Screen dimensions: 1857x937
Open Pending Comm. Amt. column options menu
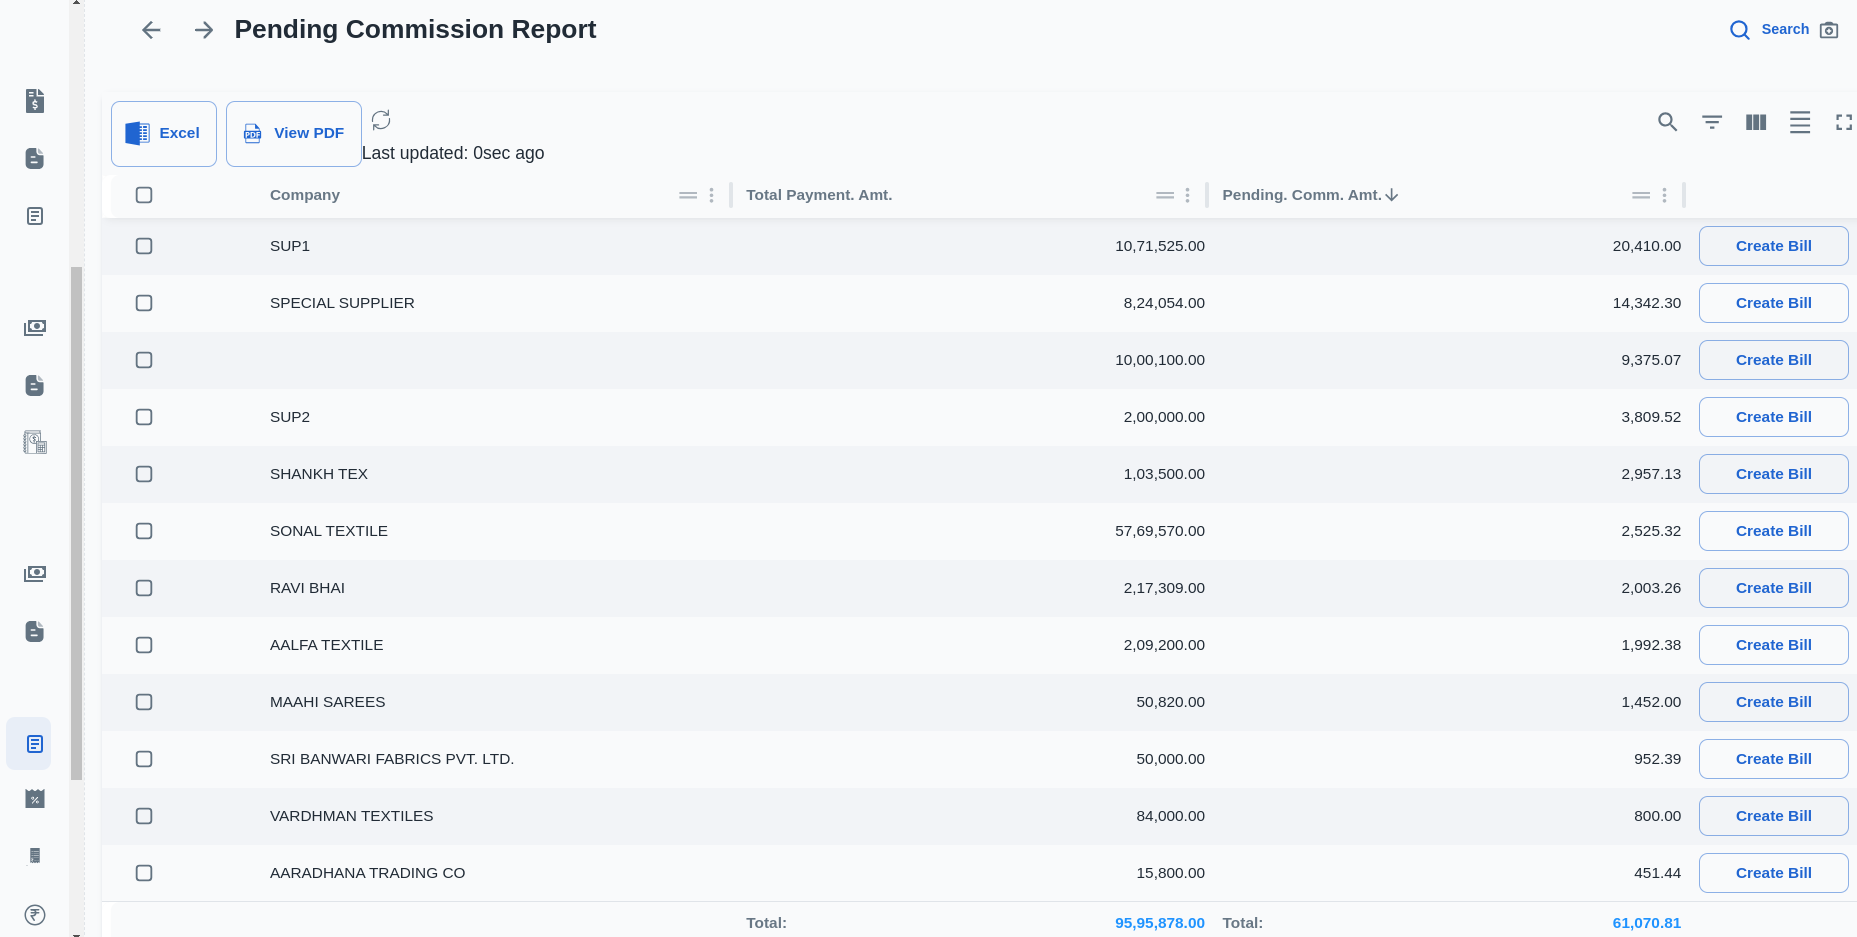[x=1664, y=195]
